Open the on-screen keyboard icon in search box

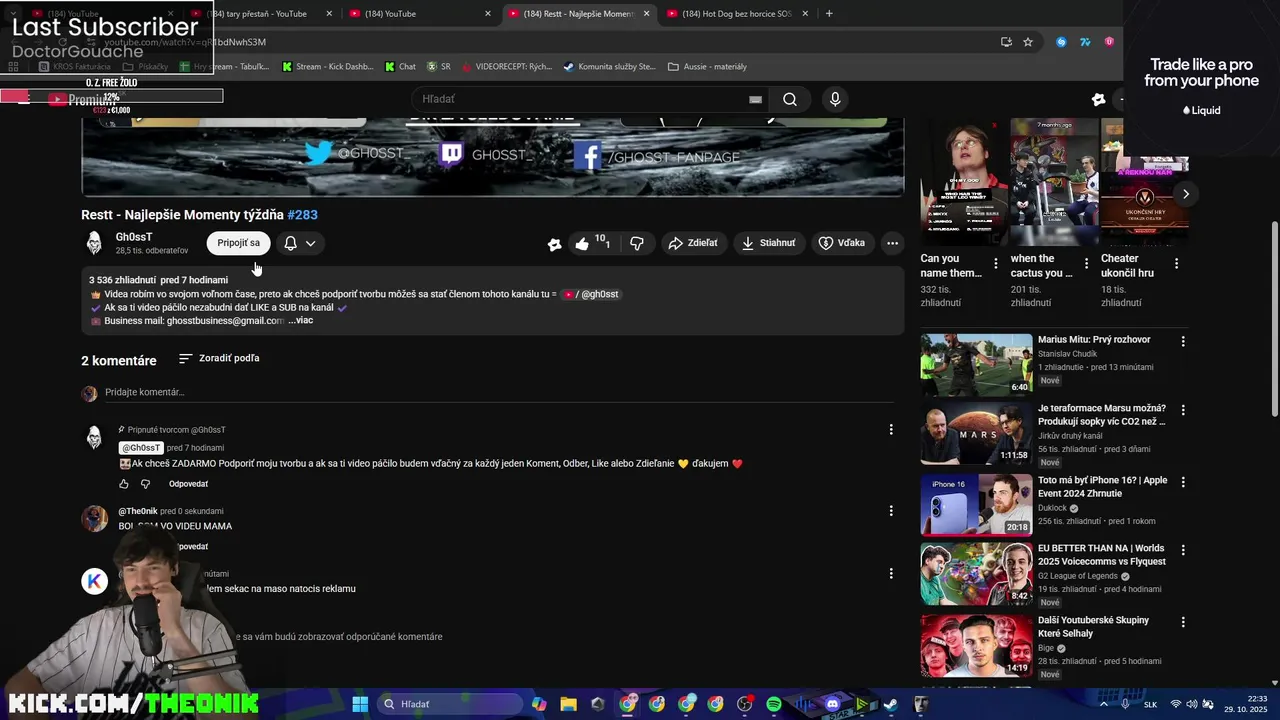(x=755, y=99)
